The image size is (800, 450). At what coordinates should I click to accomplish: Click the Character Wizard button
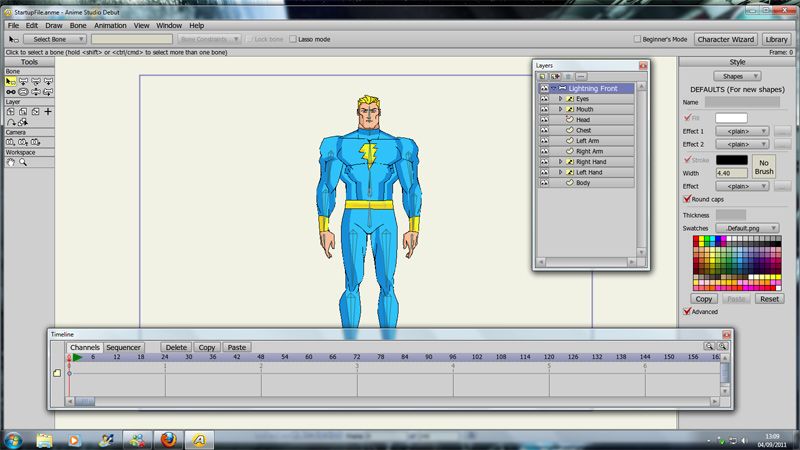(726, 39)
